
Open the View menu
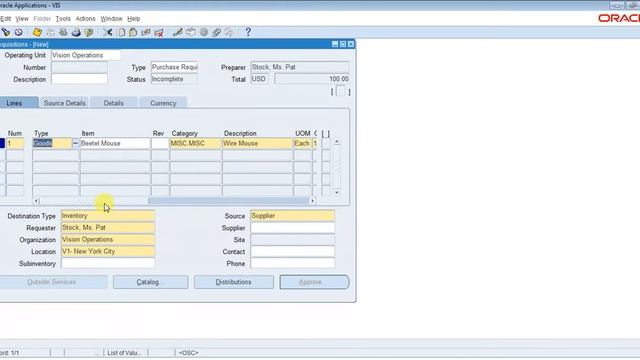22,19
